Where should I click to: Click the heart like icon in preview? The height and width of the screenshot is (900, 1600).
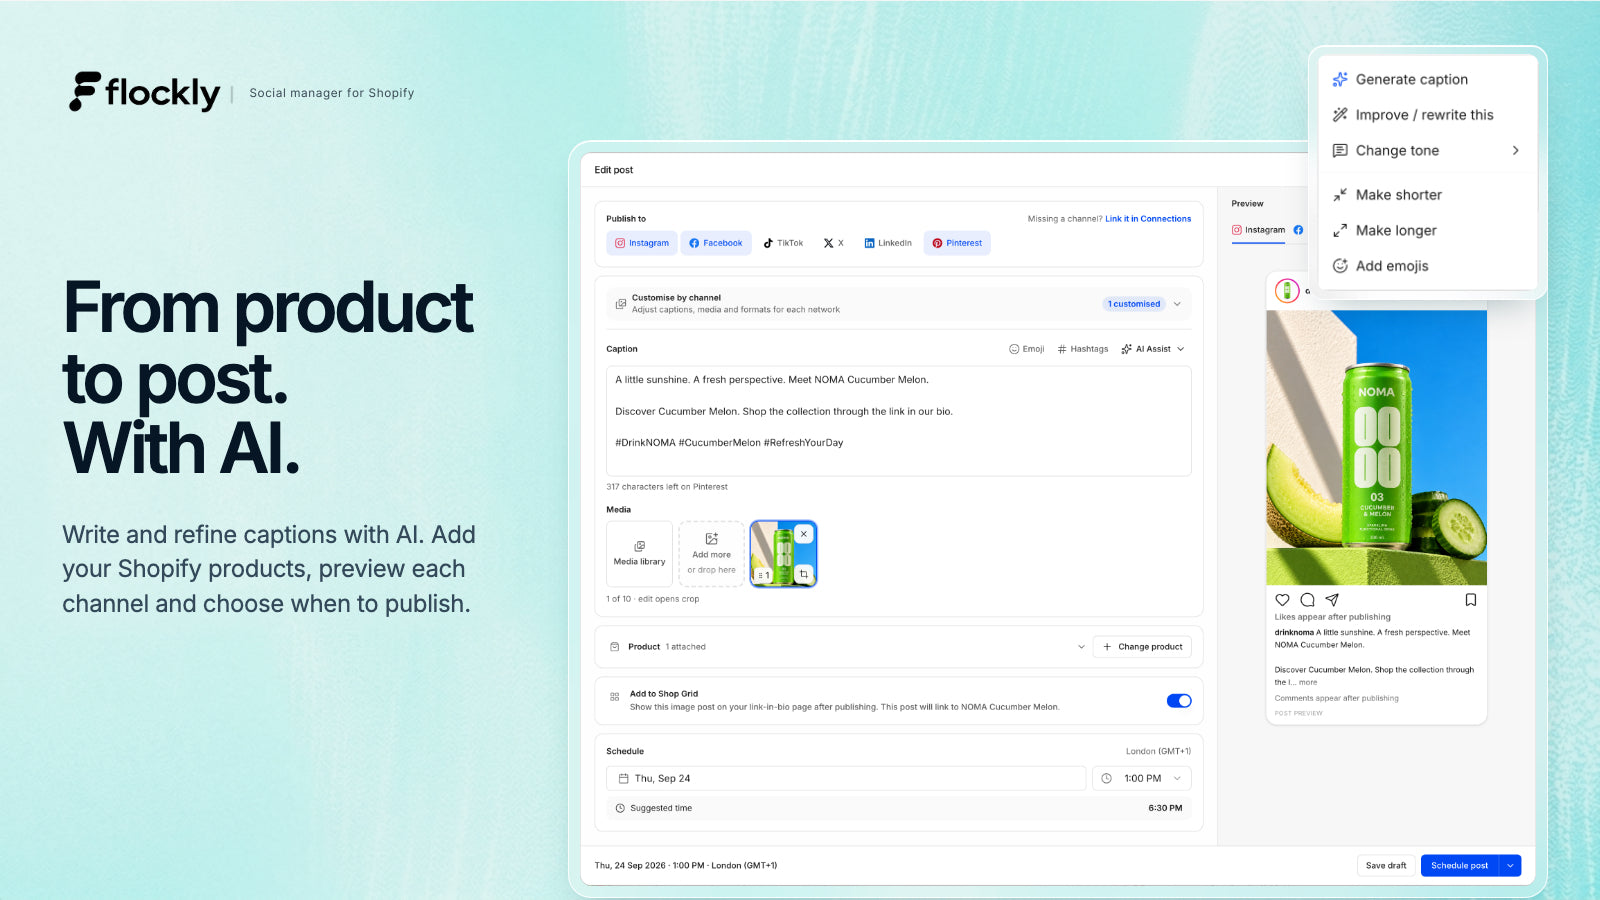[x=1282, y=600]
